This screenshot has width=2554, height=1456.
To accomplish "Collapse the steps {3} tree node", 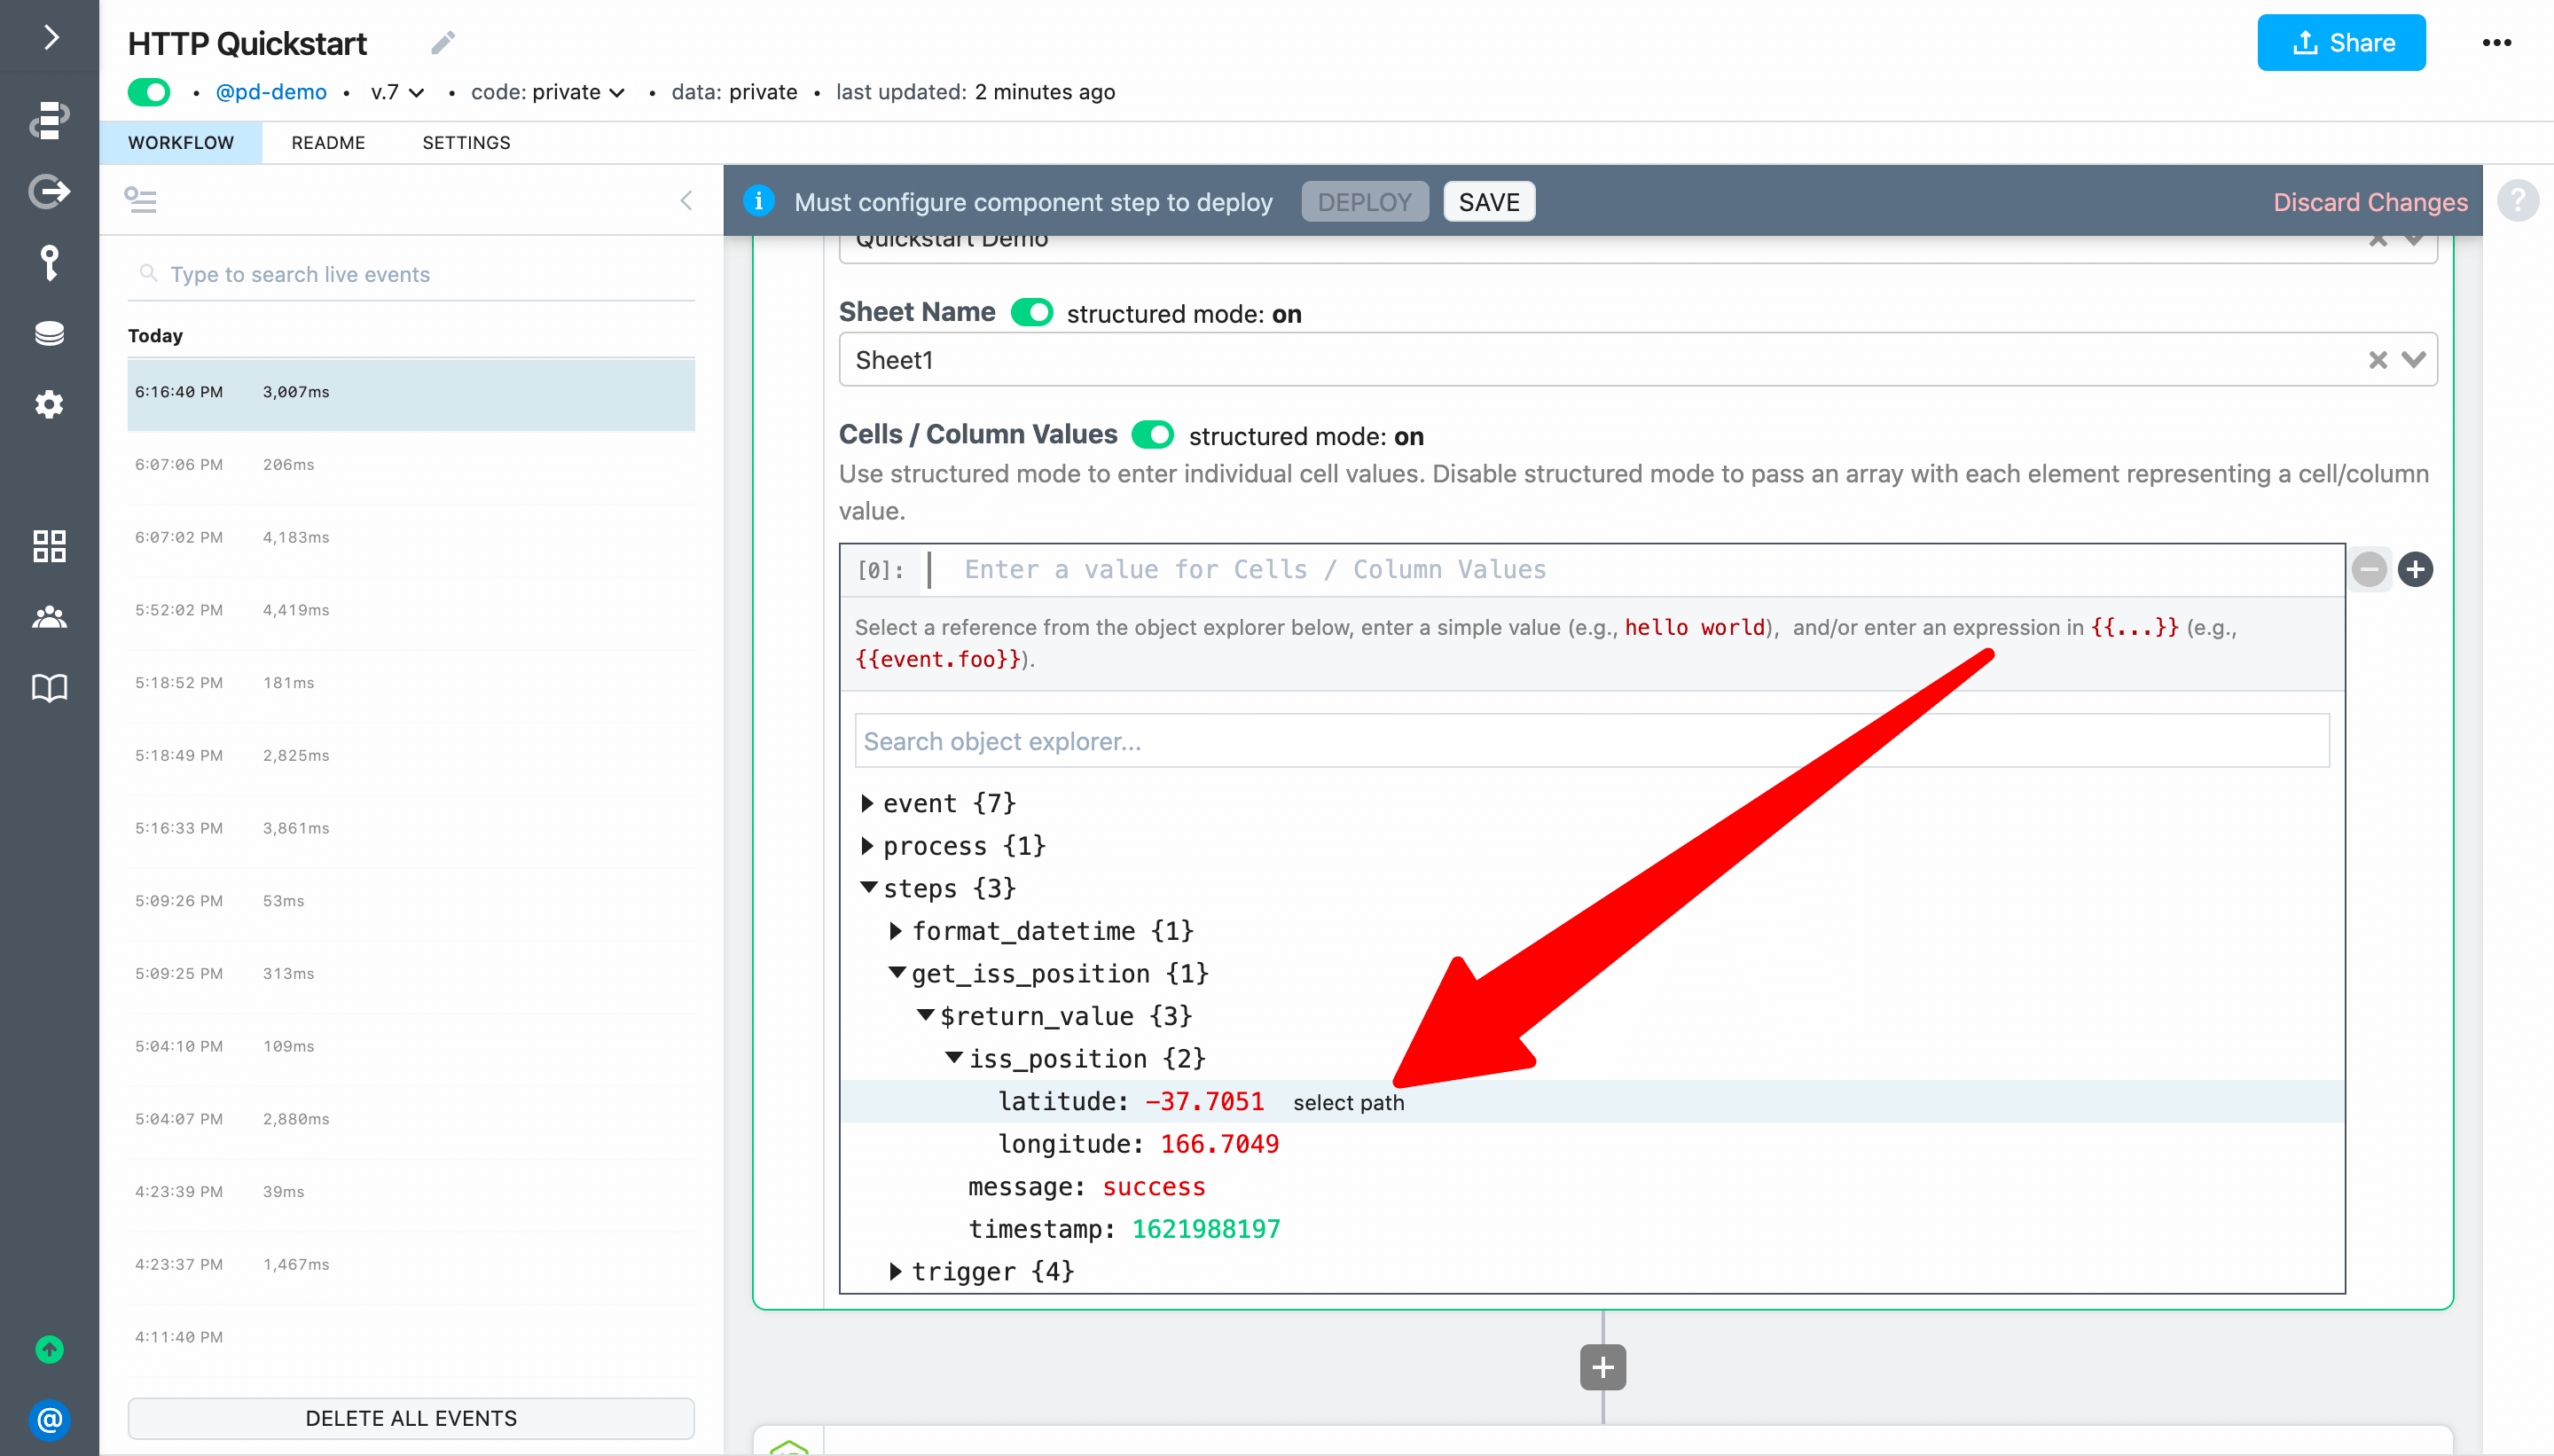I will (868, 888).
